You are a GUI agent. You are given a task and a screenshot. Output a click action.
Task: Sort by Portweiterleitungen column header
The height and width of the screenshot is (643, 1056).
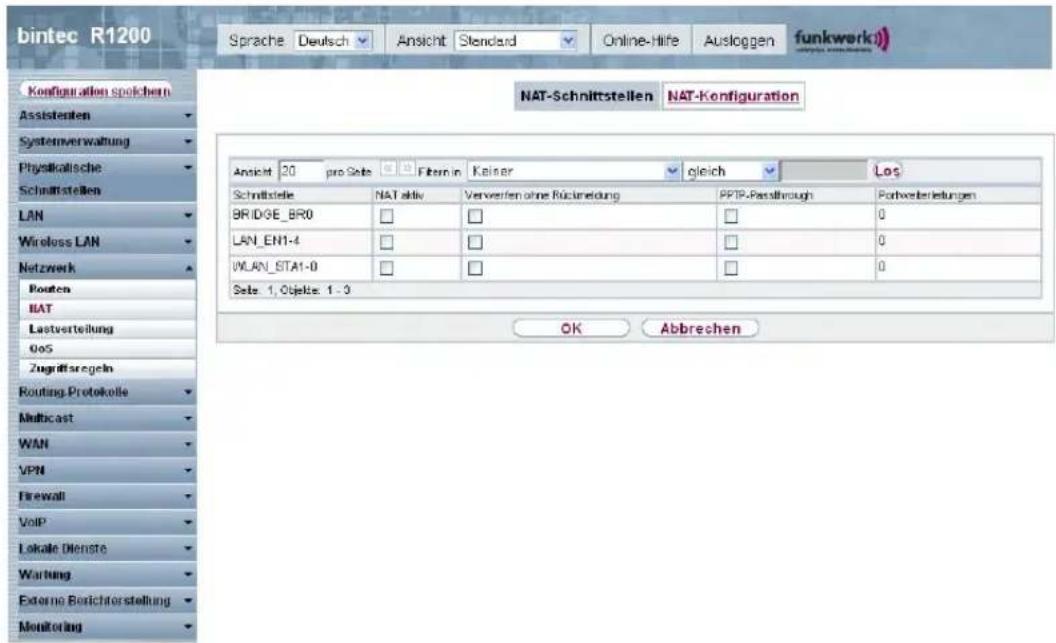927,195
